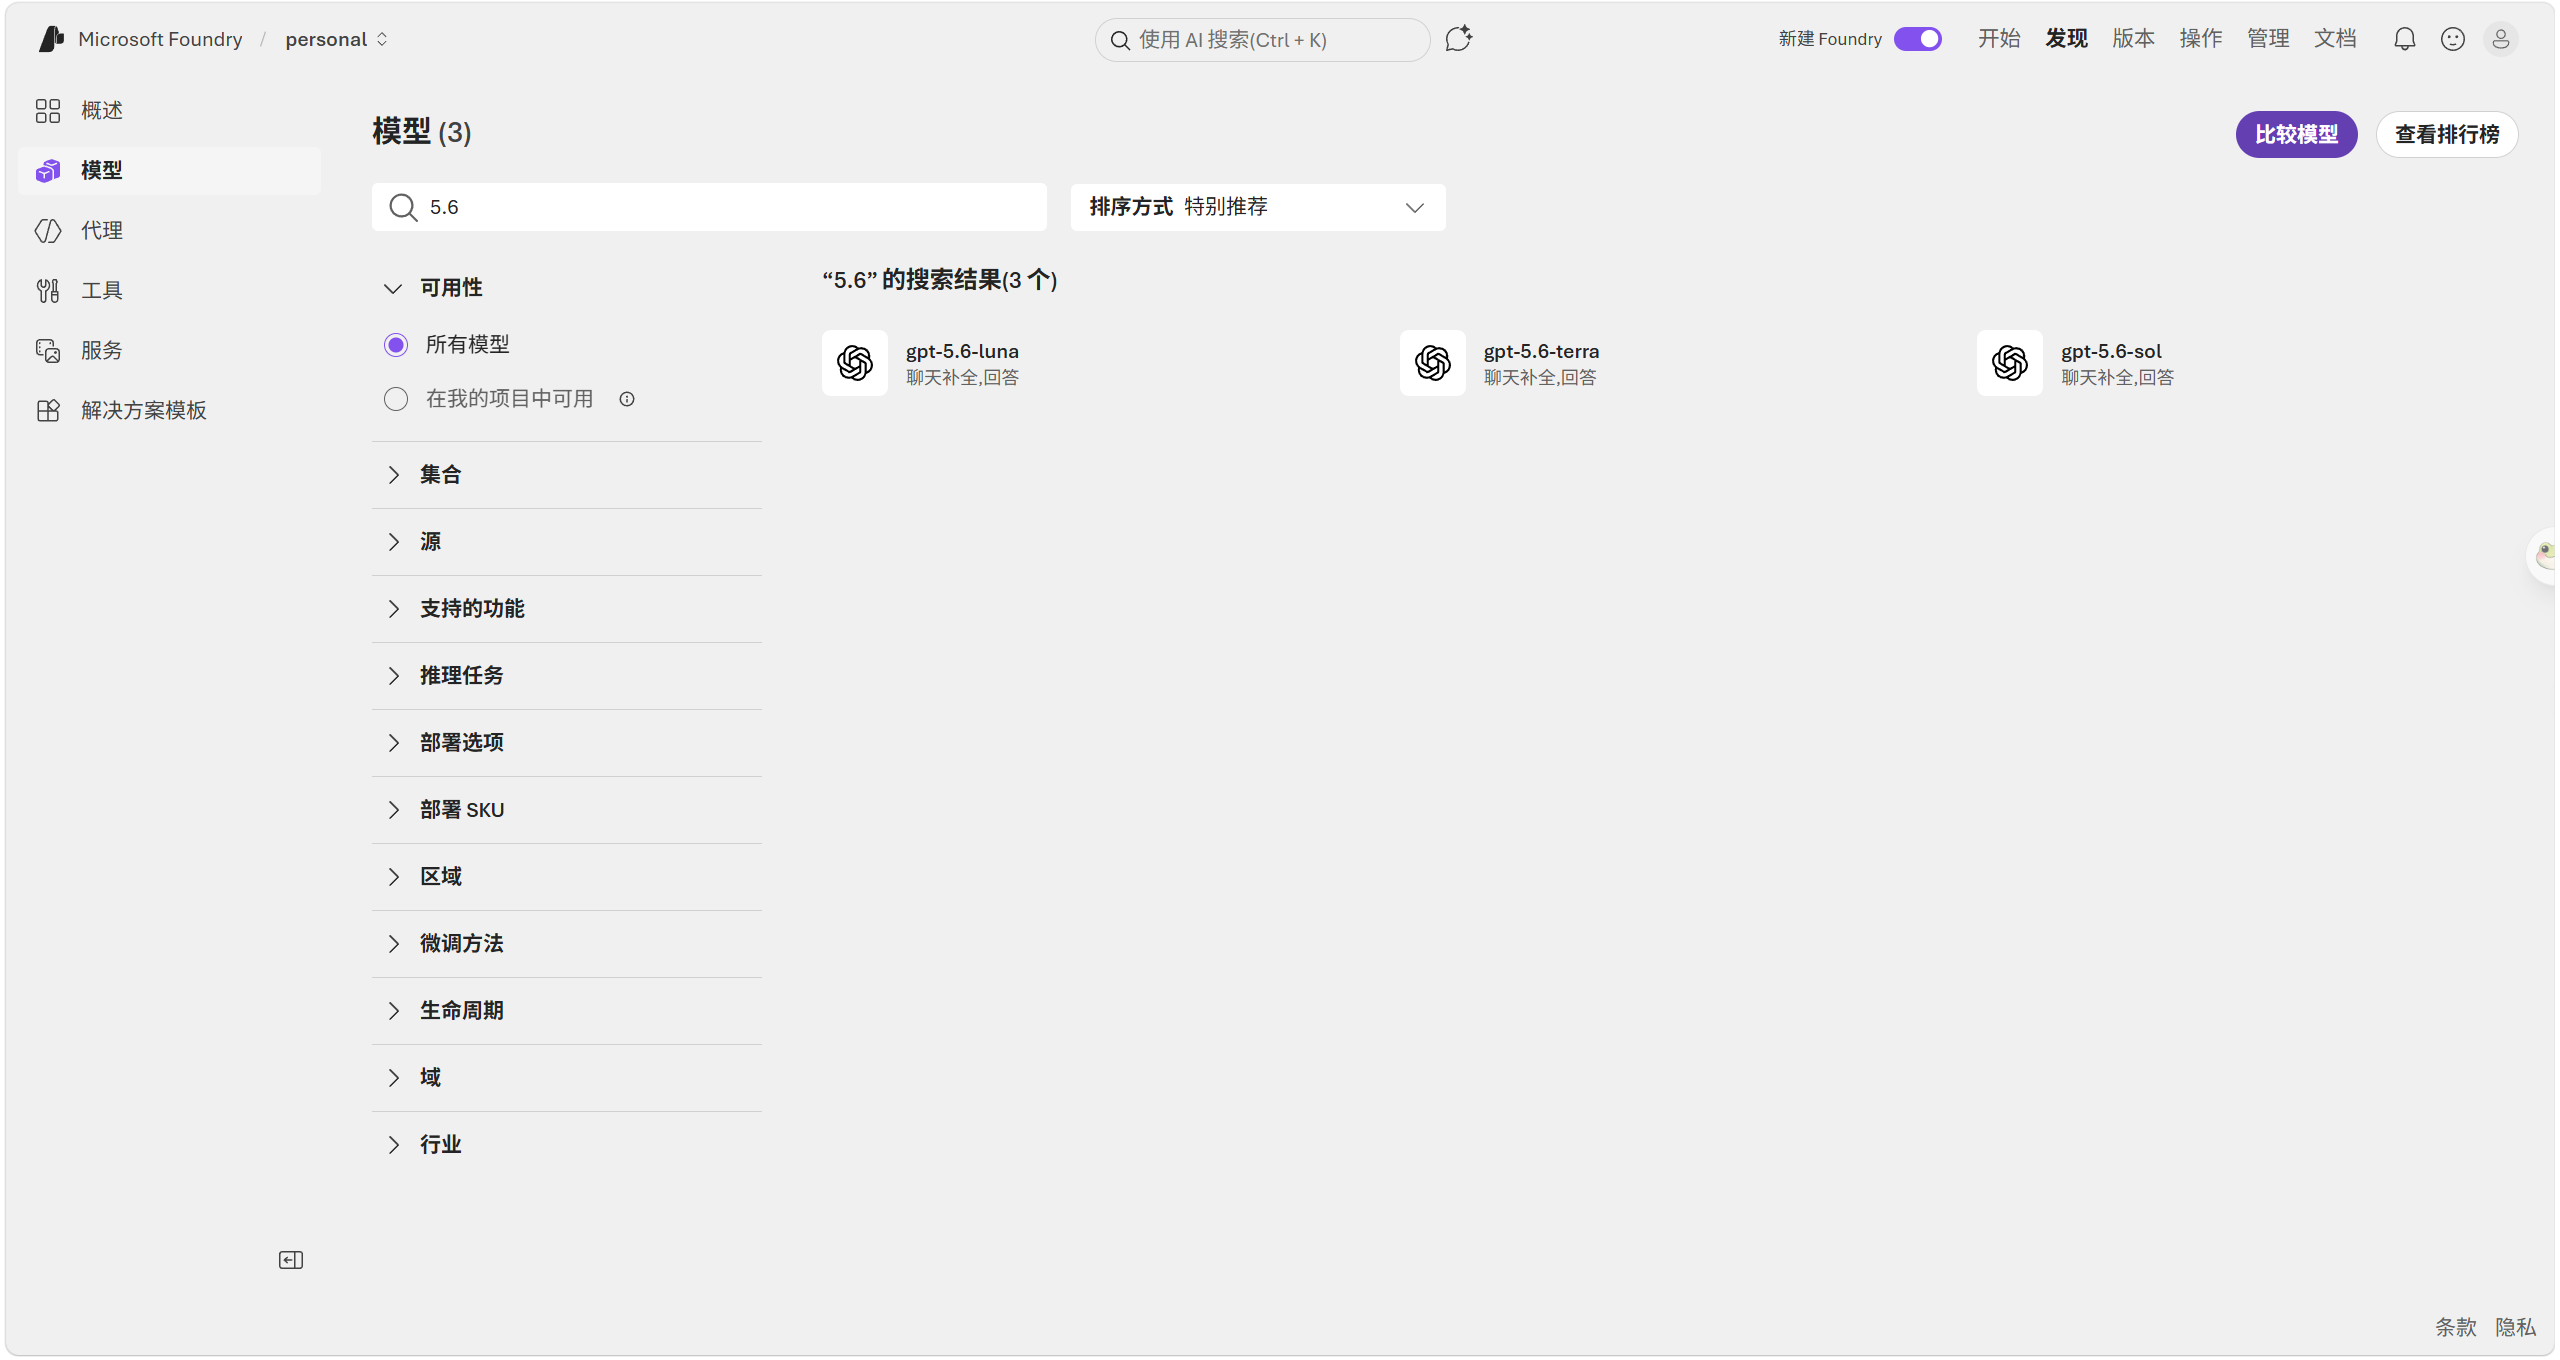Expand the 生命周期 filter section
This screenshot has width=2560, height=1360.
(567, 1011)
